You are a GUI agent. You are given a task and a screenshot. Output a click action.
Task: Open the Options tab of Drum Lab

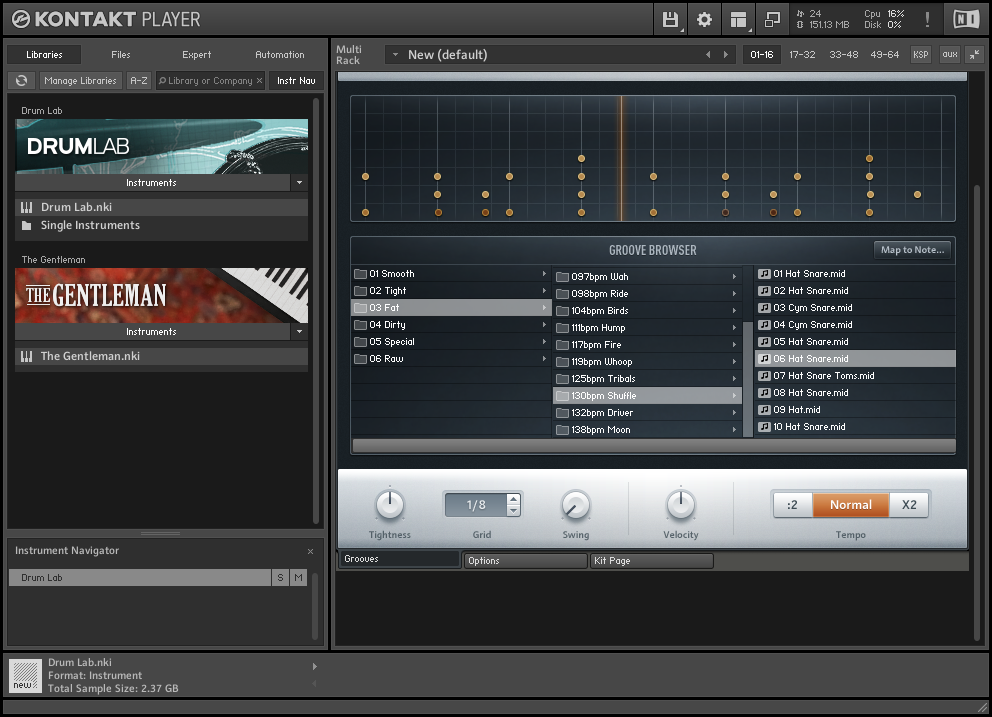tap(525, 561)
